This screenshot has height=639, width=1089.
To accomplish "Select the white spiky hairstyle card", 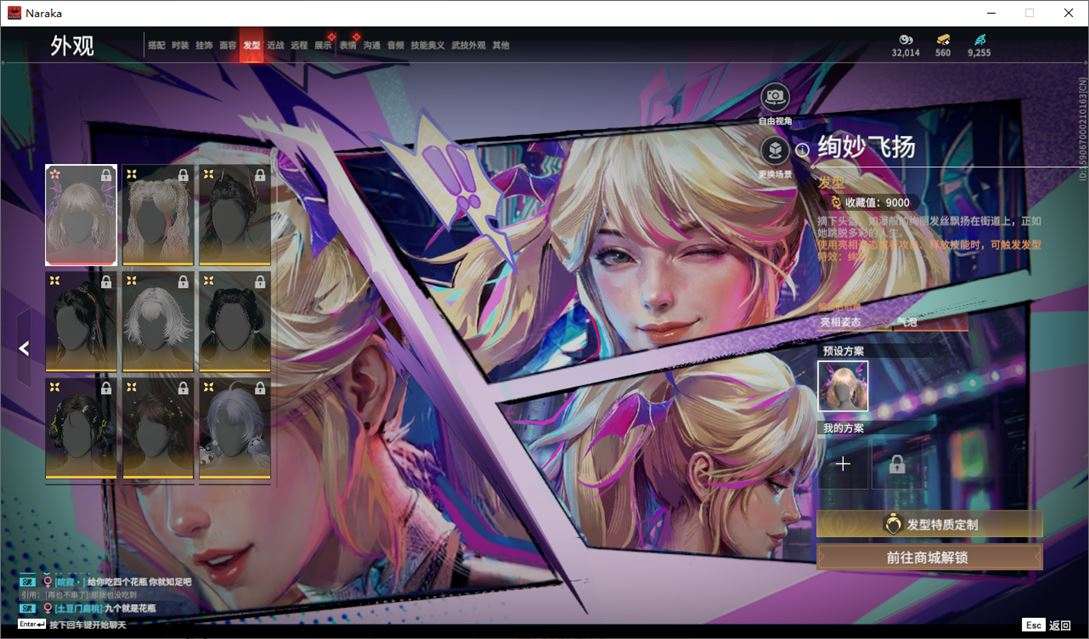I will coord(158,321).
